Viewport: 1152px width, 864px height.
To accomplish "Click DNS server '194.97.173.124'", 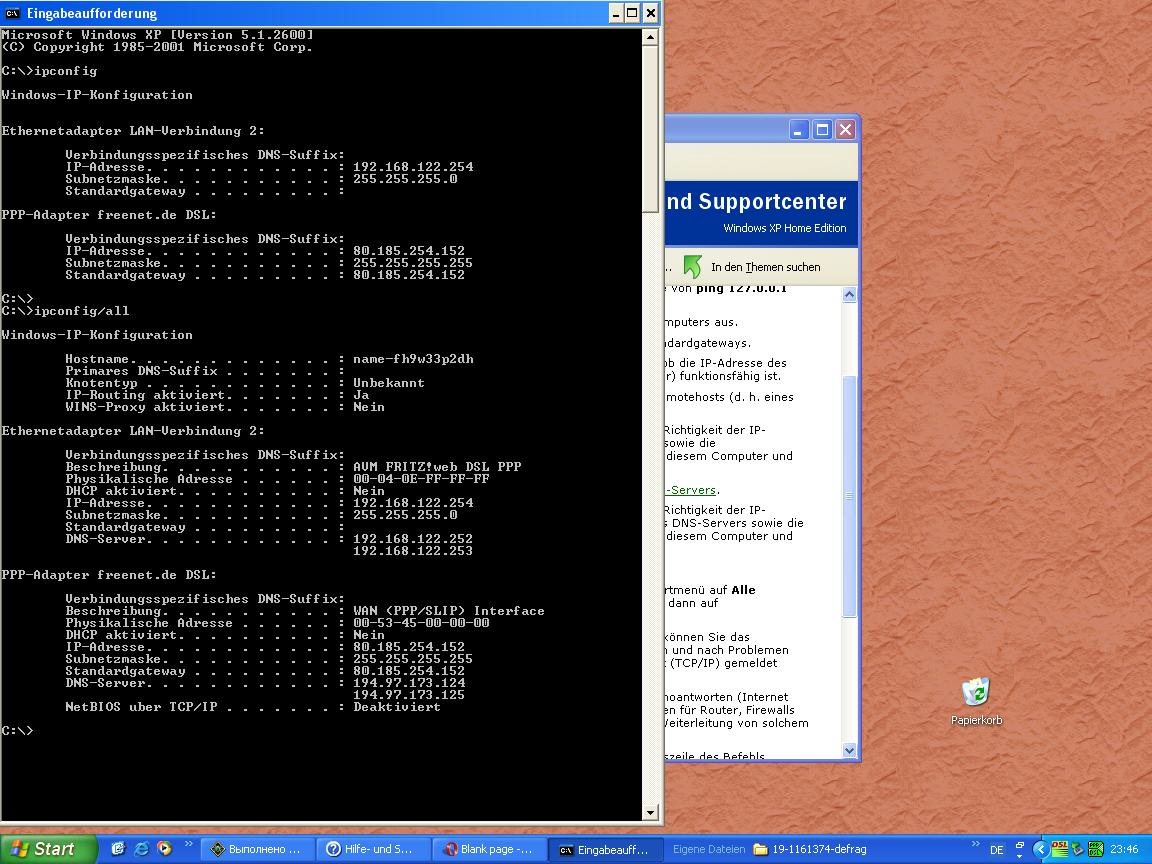I will pyautogui.click(x=409, y=683).
